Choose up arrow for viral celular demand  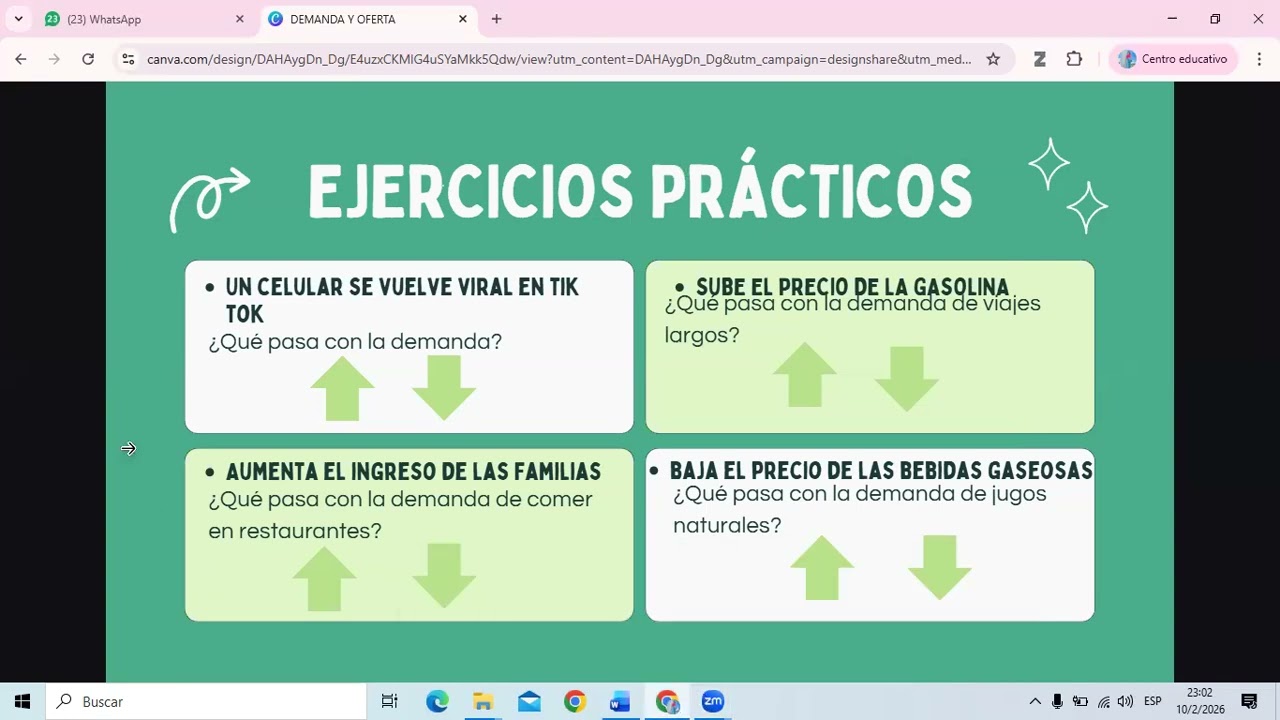[343, 388]
